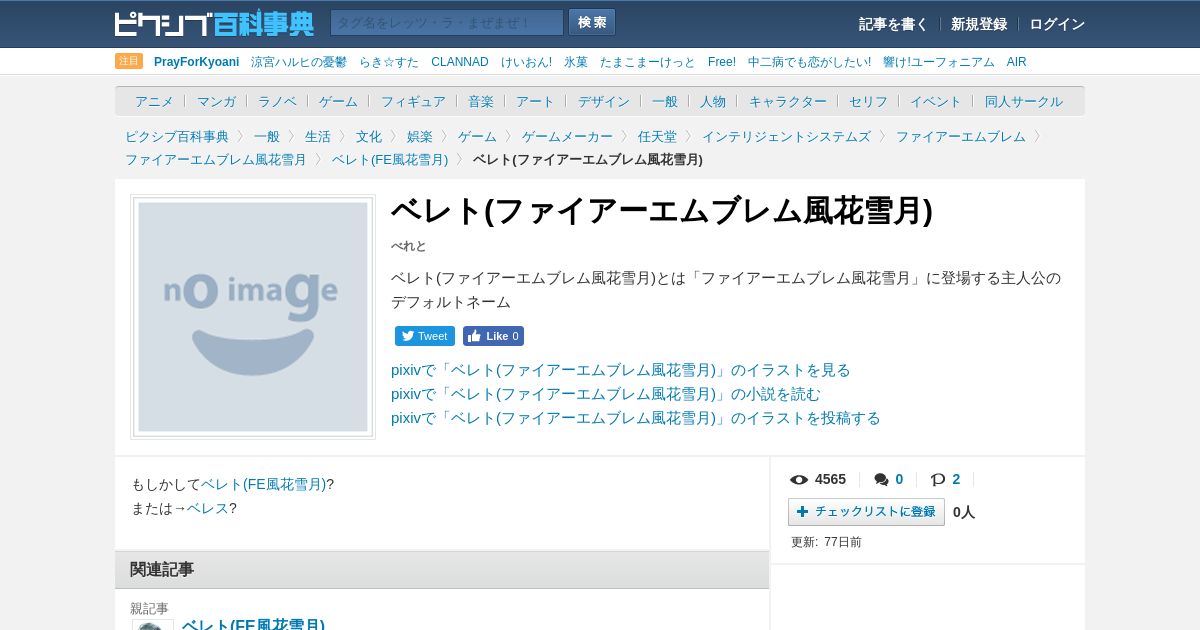
Task: Open the 涼宮ハルヒの憂鬱 trending tag
Action: 299,62
